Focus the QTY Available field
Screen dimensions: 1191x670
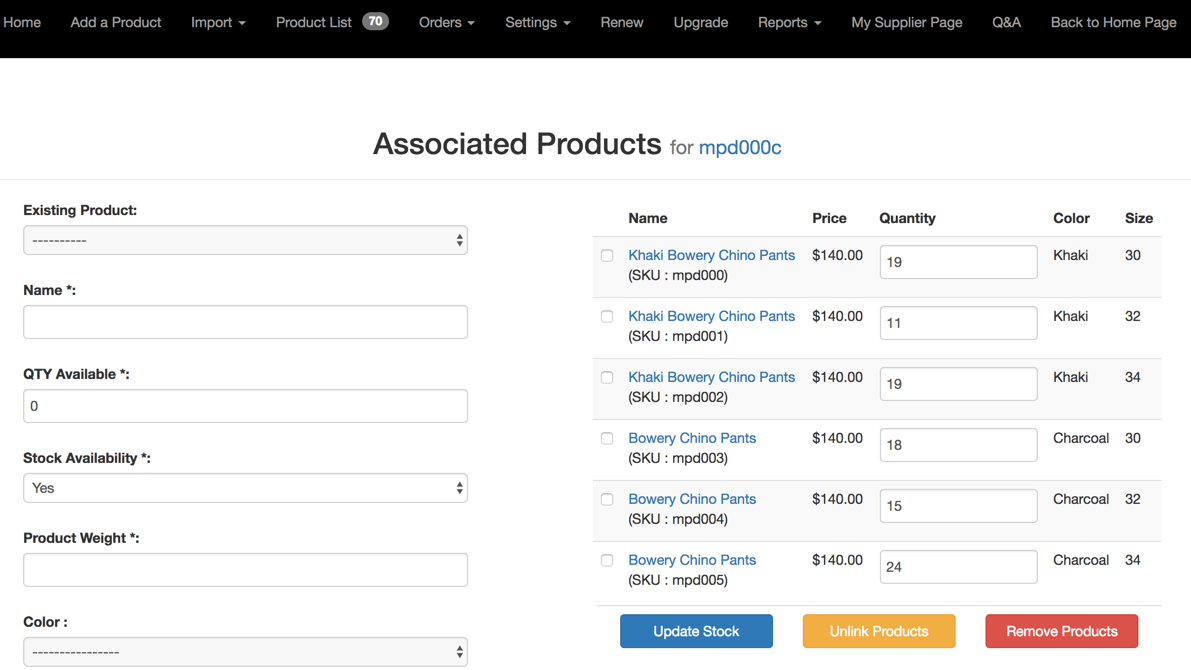click(245, 406)
